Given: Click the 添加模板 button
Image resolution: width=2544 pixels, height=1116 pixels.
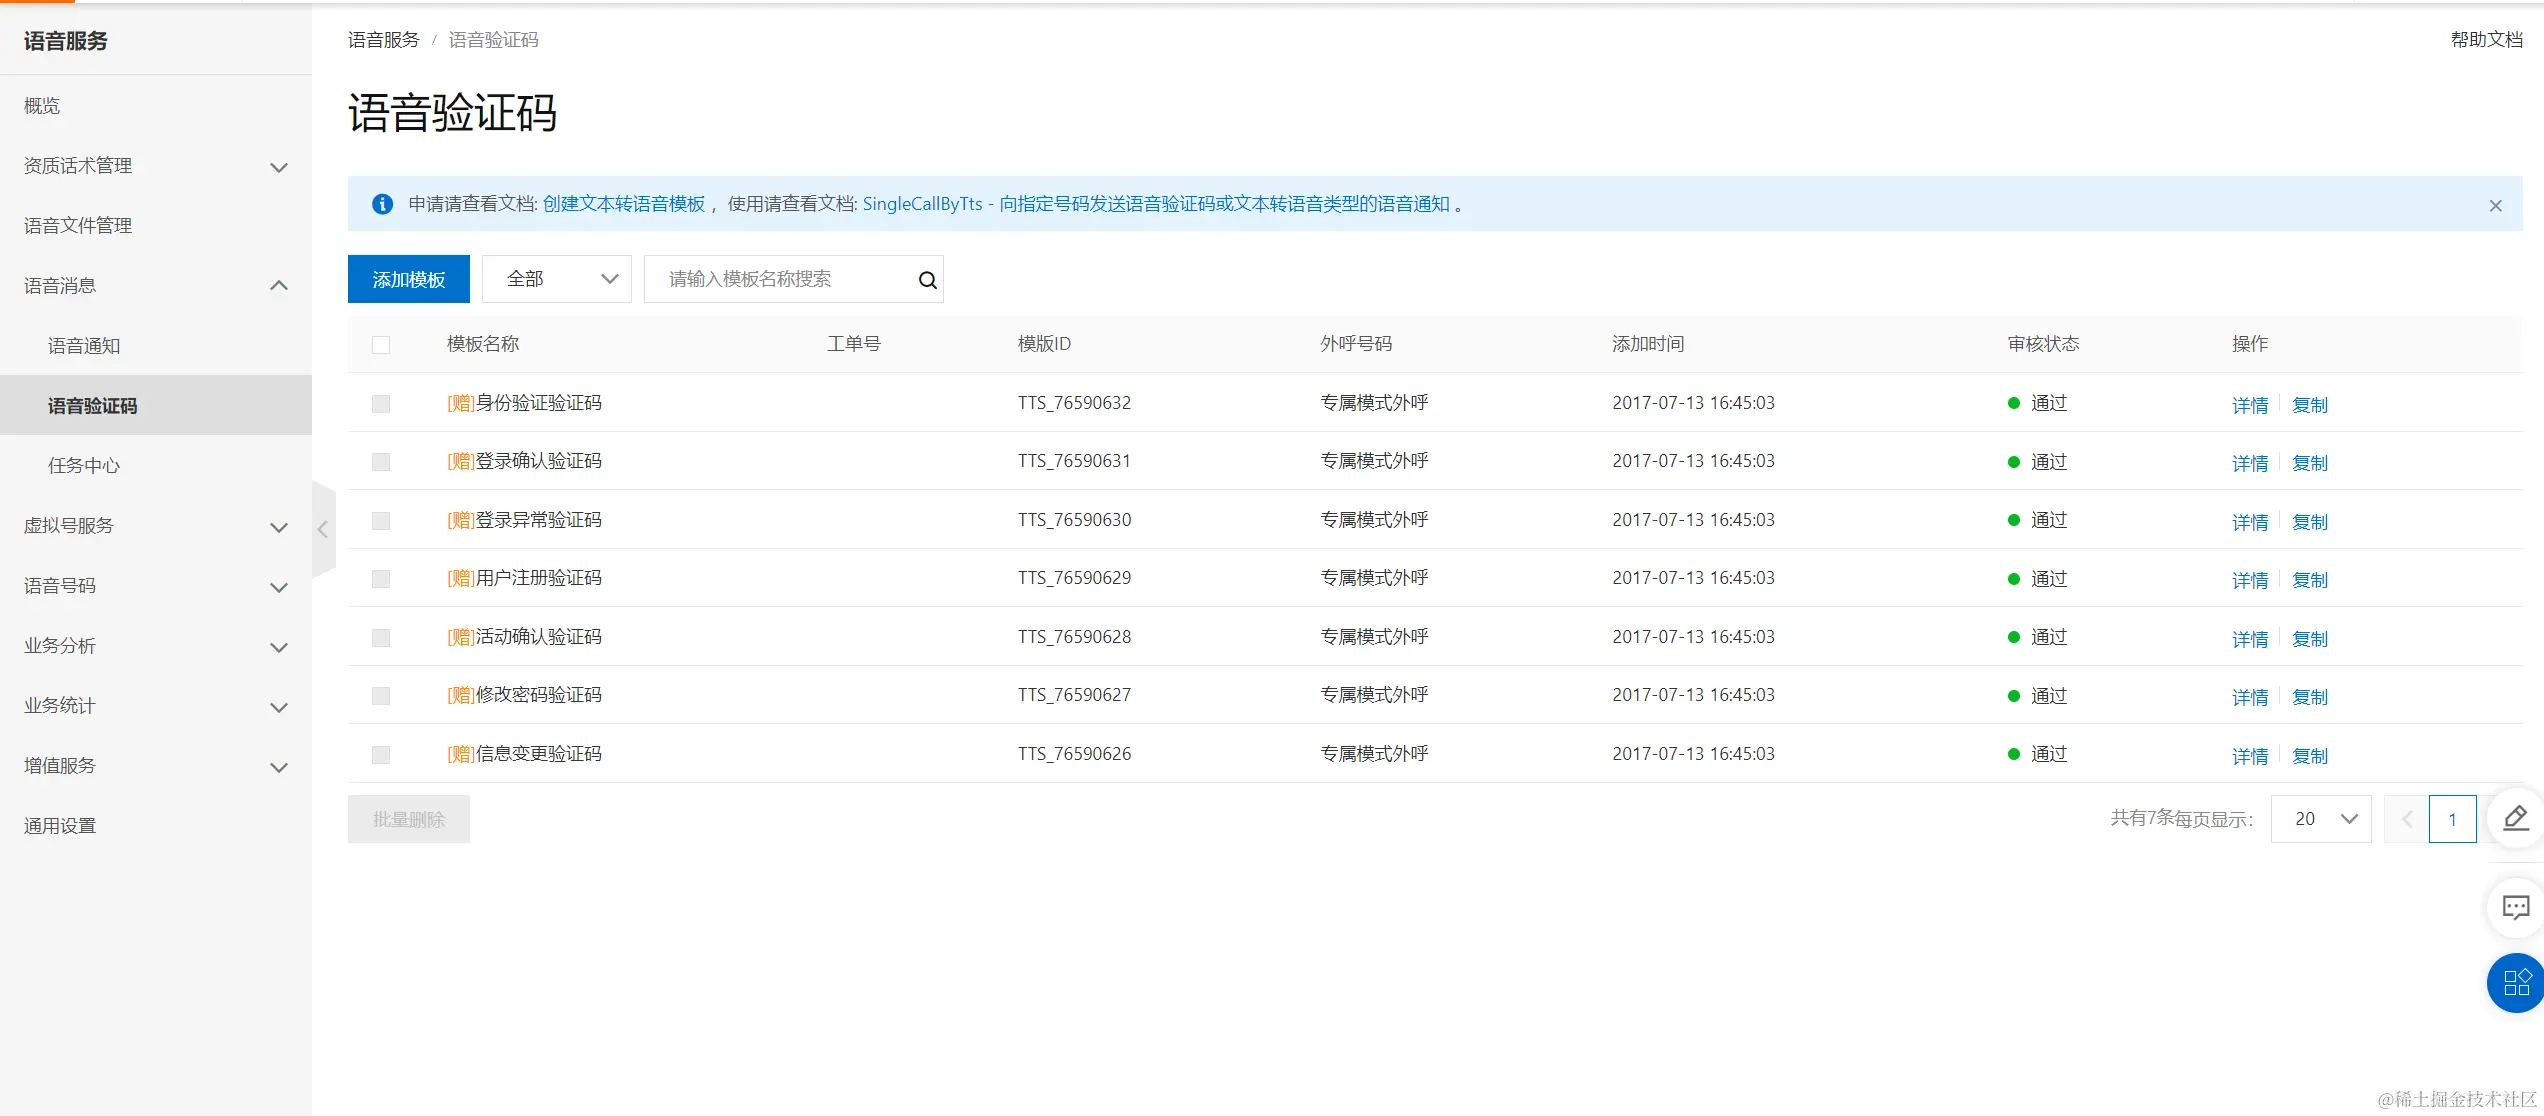Looking at the screenshot, I should 408,279.
